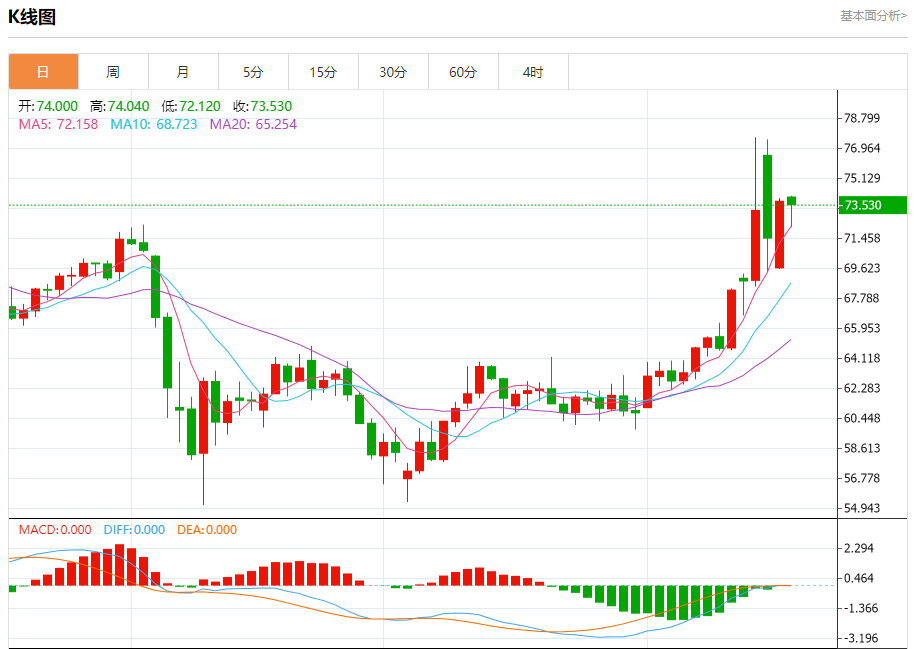Select the 周 weekly tab
This screenshot has height=649, width=914.
click(113, 72)
